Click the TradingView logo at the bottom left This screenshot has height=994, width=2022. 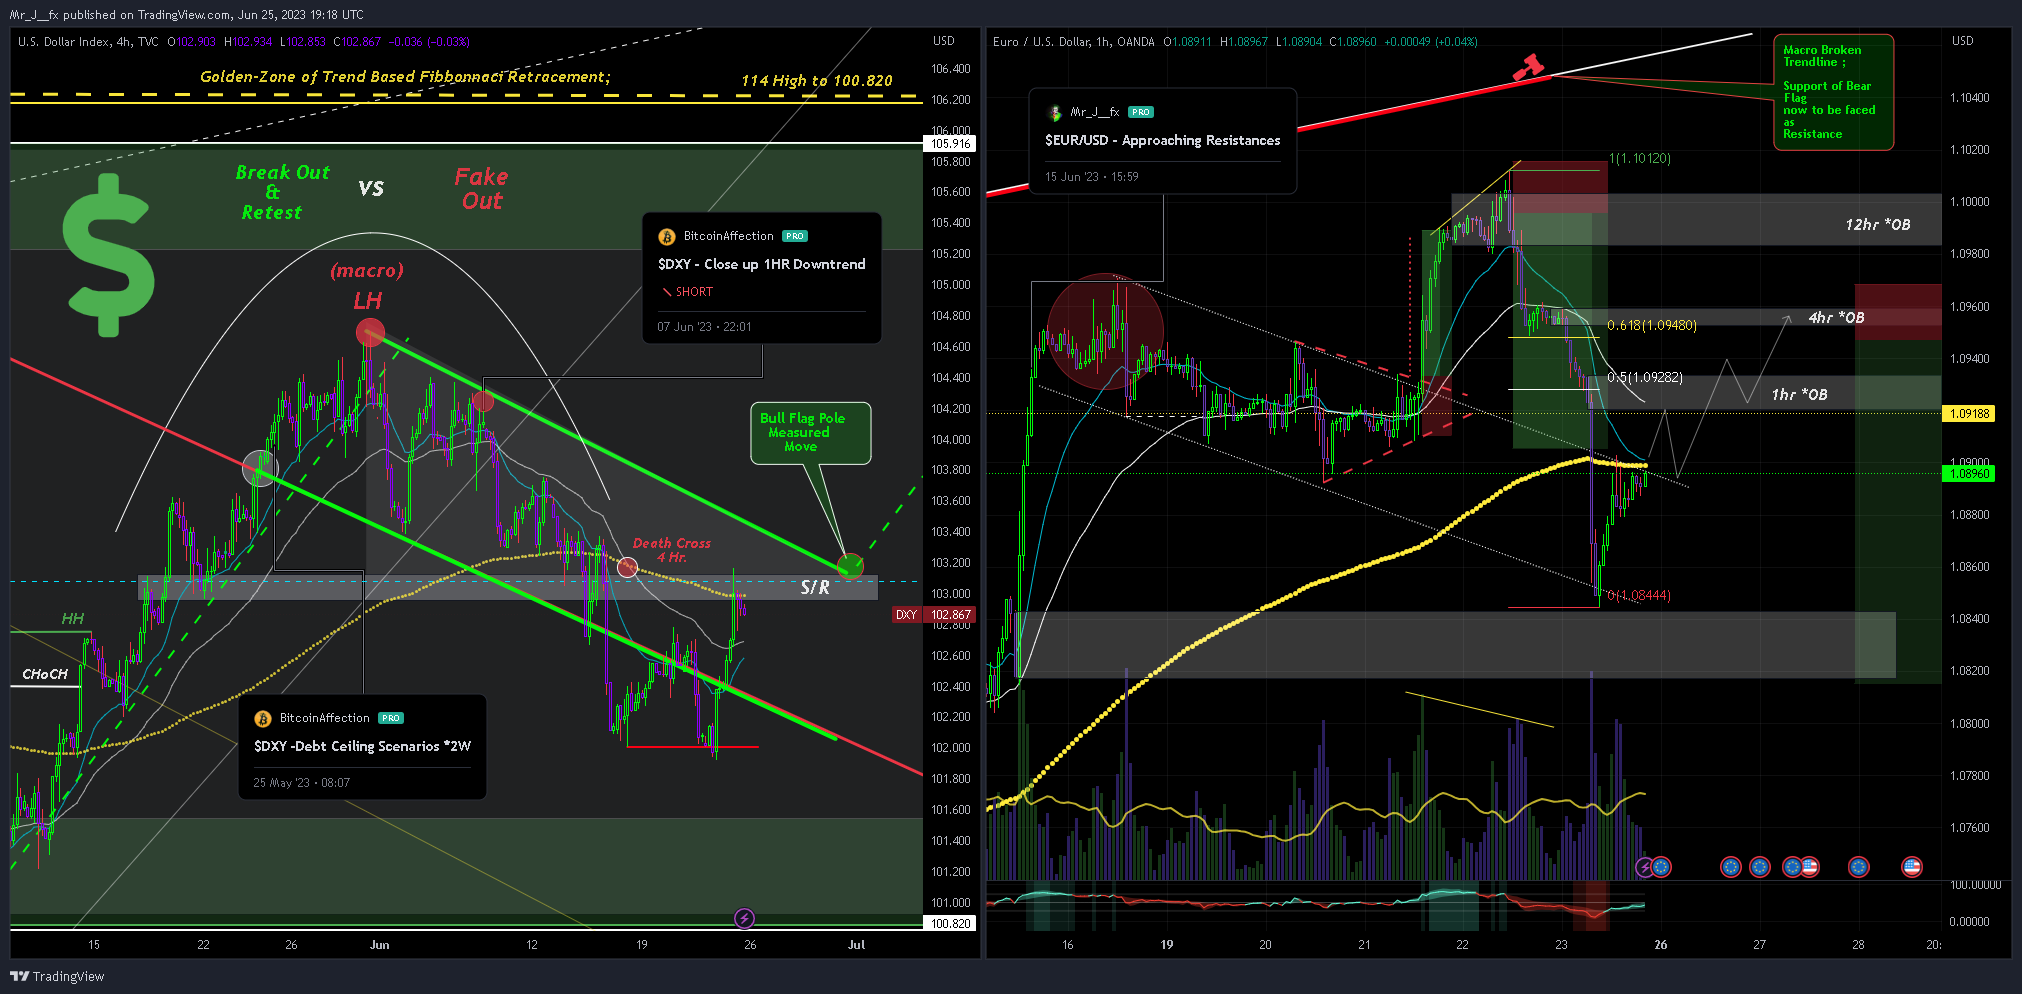pos(57,976)
